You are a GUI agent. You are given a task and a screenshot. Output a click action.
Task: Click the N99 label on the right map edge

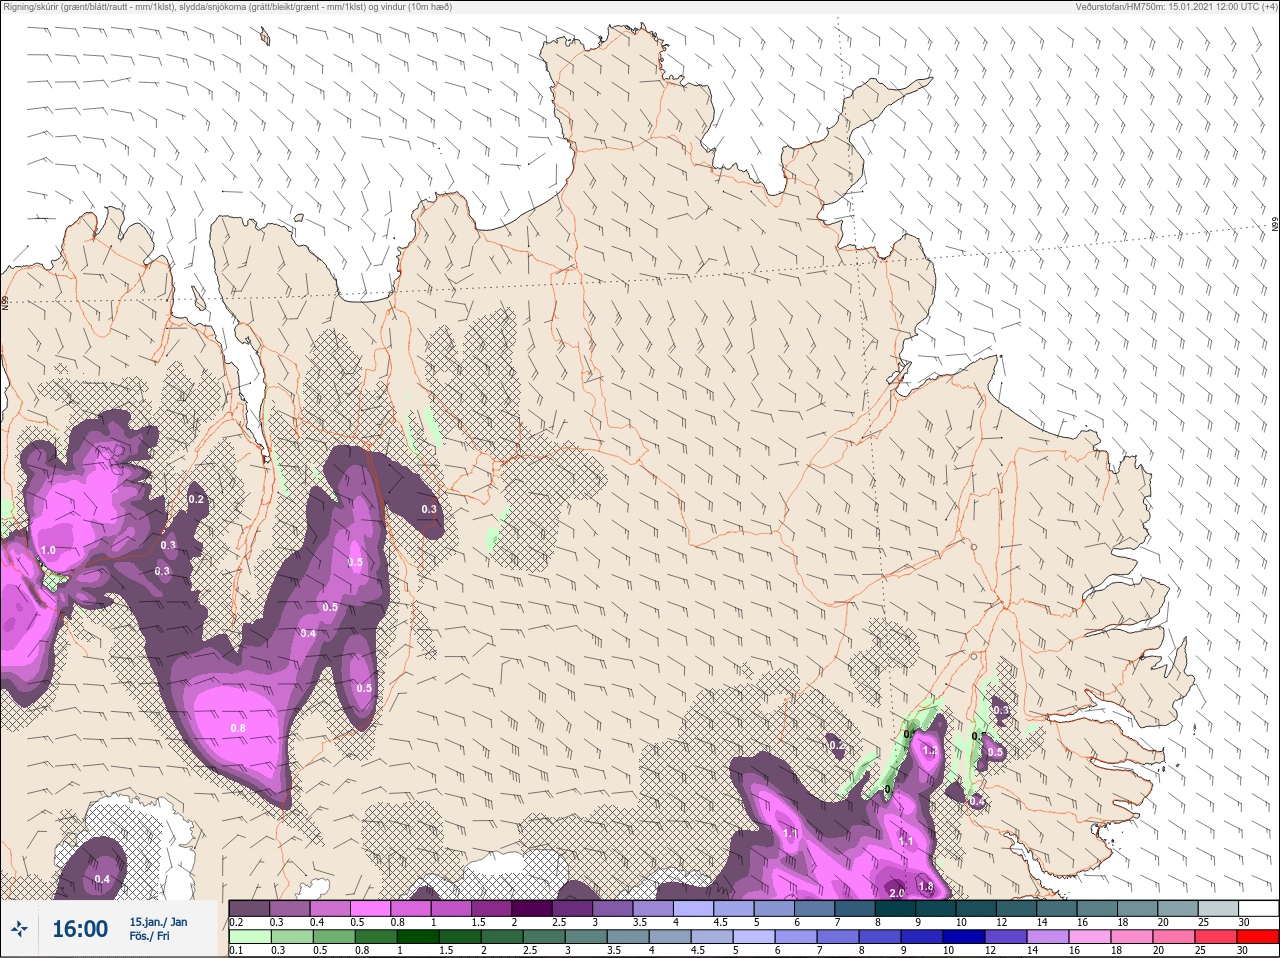[x=1275, y=225]
